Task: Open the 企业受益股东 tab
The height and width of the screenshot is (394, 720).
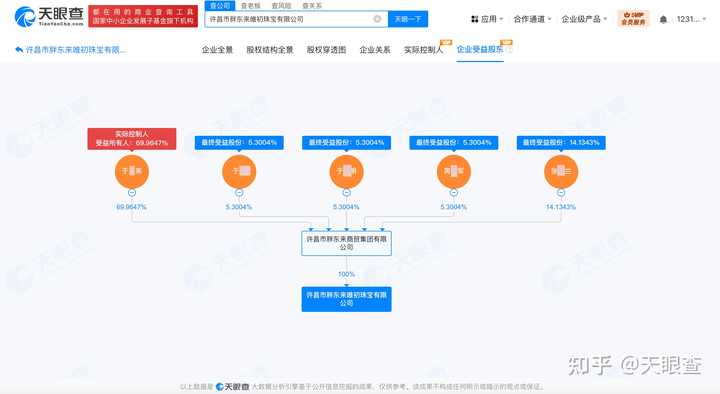Action: tap(480, 49)
